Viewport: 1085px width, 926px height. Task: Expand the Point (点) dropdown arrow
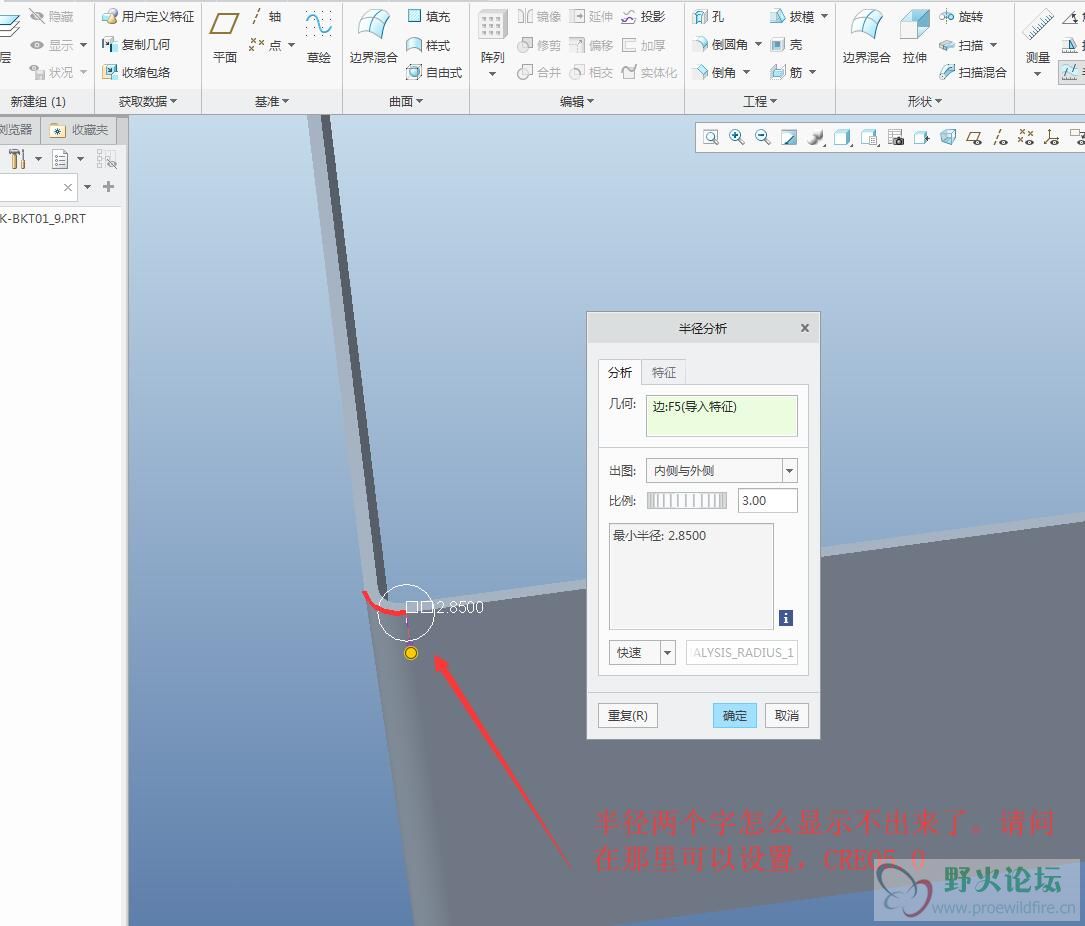coord(291,45)
